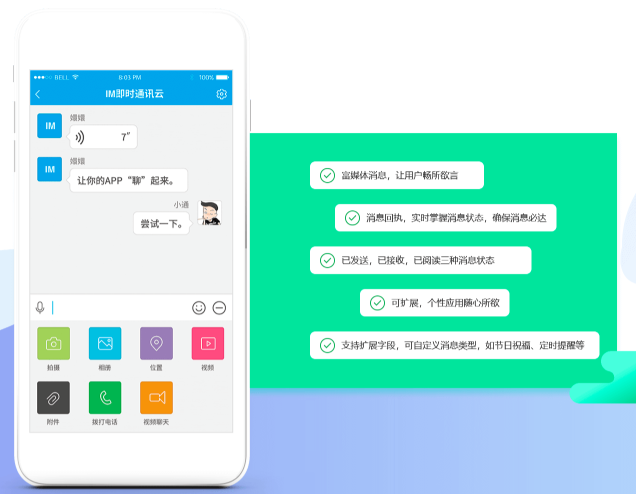The width and height of the screenshot is (636, 494).
Task: Collapse the attachment panel minus icon
Action: pyautogui.click(x=219, y=308)
